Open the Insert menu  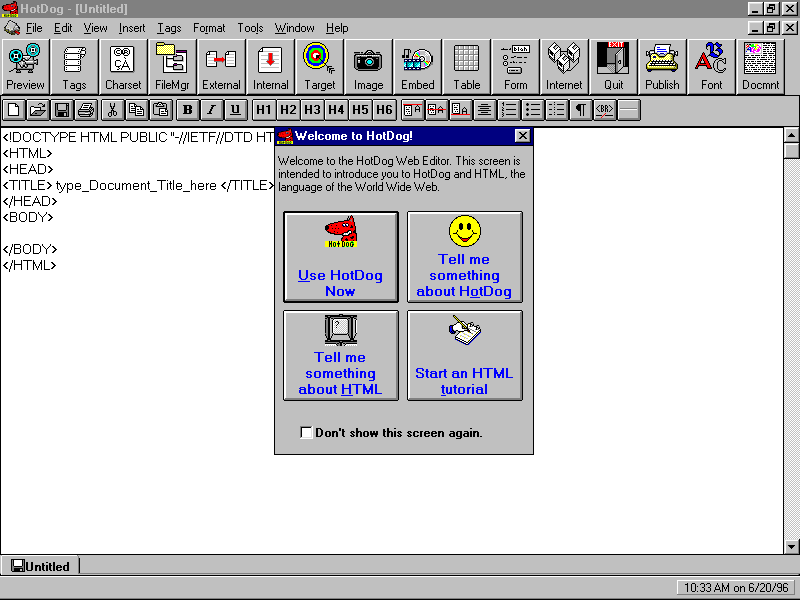point(132,28)
